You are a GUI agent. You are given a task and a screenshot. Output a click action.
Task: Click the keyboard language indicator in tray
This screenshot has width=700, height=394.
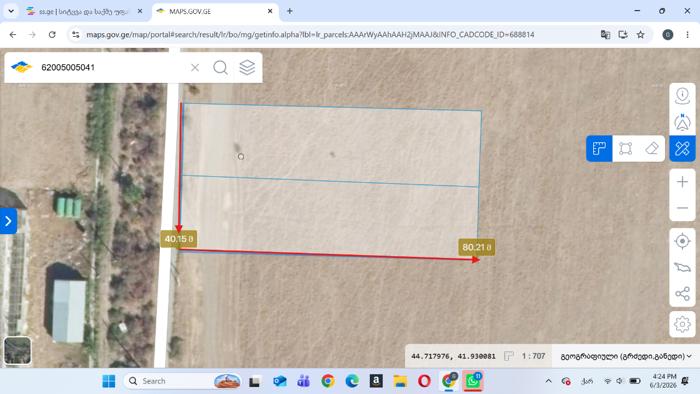pyautogui.click(x=587, y=381)
